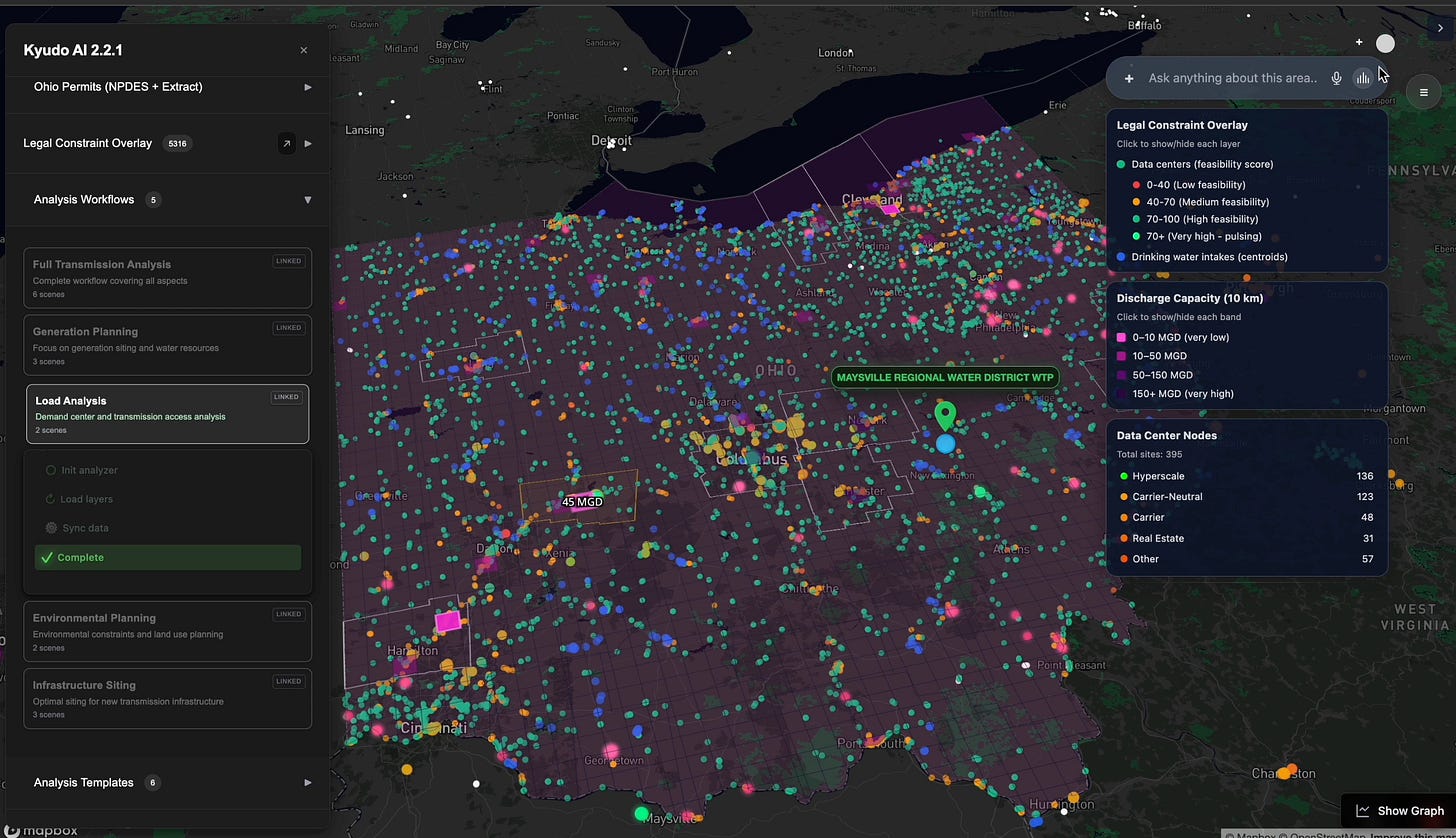
Task: Click the Complete status step
Action: (x=167, y=558)
